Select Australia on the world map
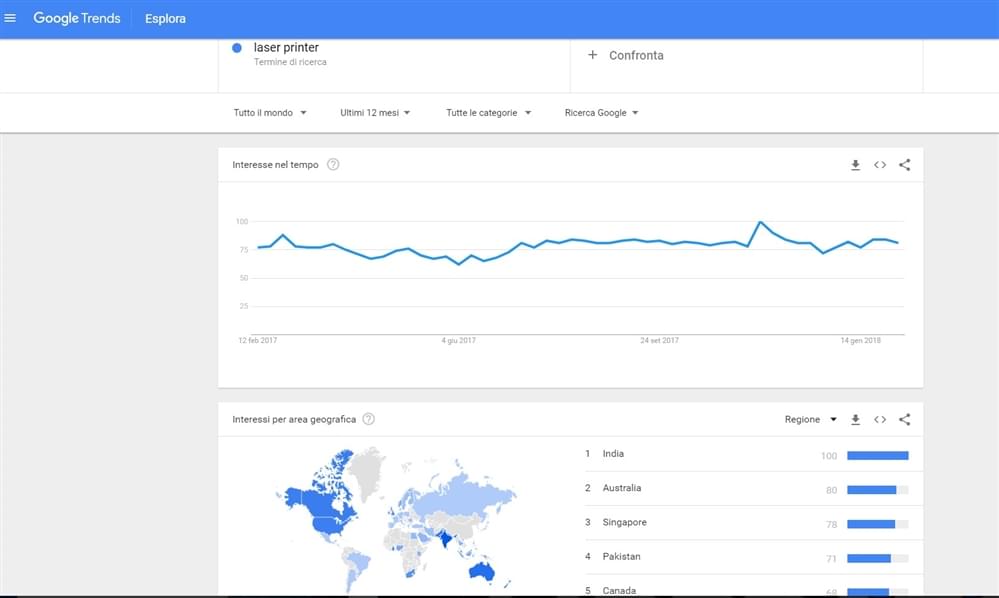Viewport: 999px width, 598px height. [482, 570]
